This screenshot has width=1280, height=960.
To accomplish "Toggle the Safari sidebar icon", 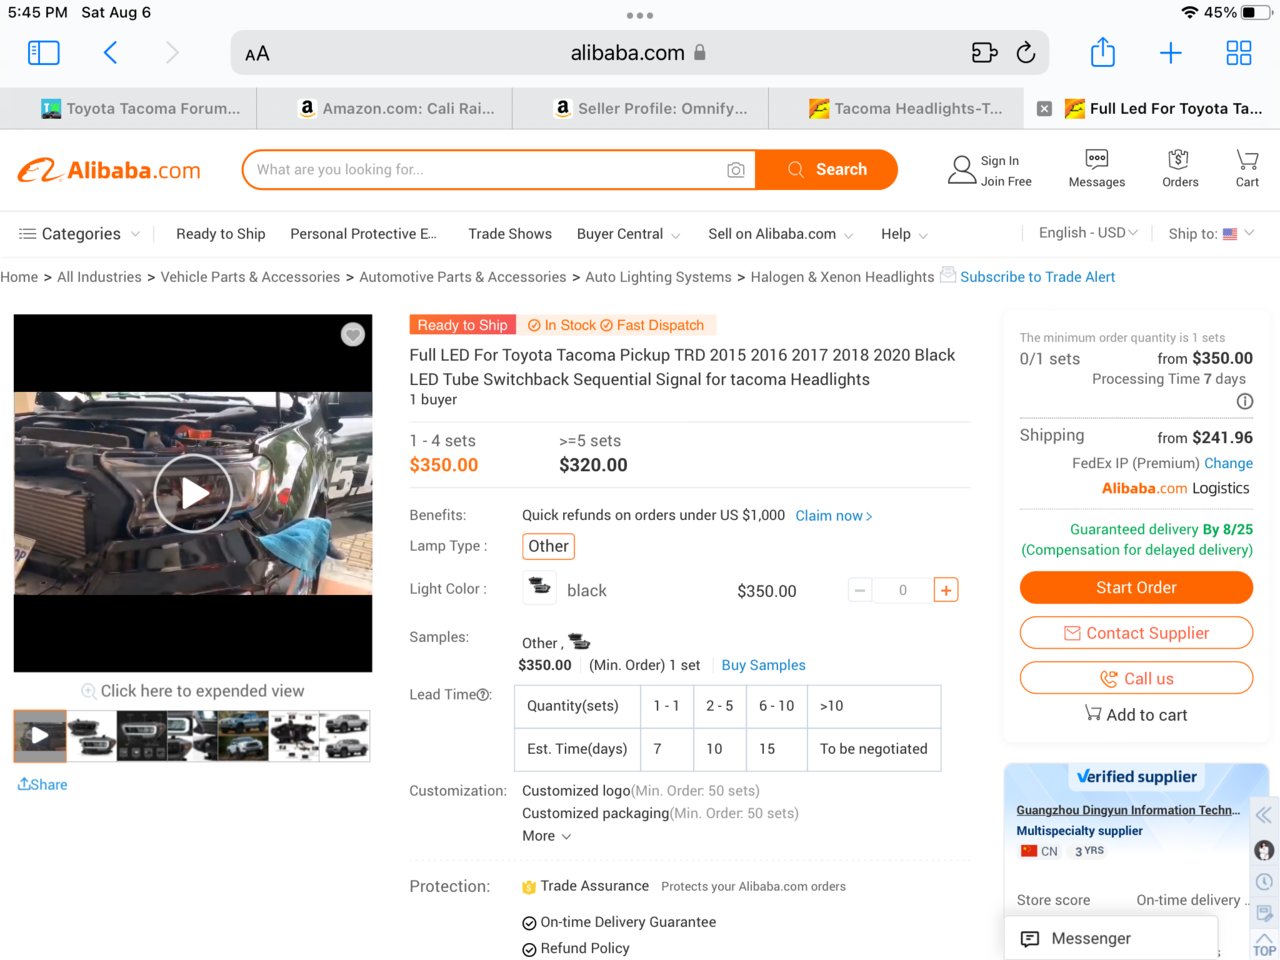I will 43,53.
